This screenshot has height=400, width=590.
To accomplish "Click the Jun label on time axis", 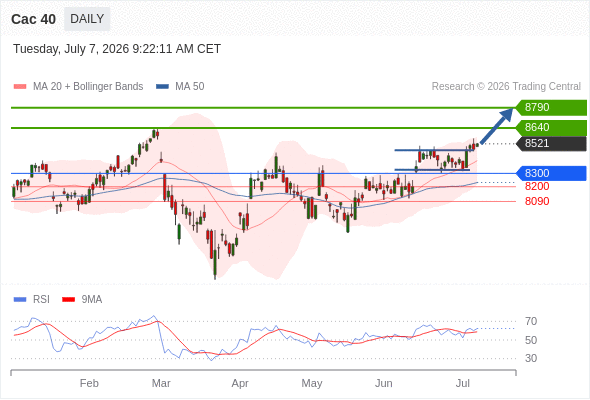I will click(x=383, y=383).
